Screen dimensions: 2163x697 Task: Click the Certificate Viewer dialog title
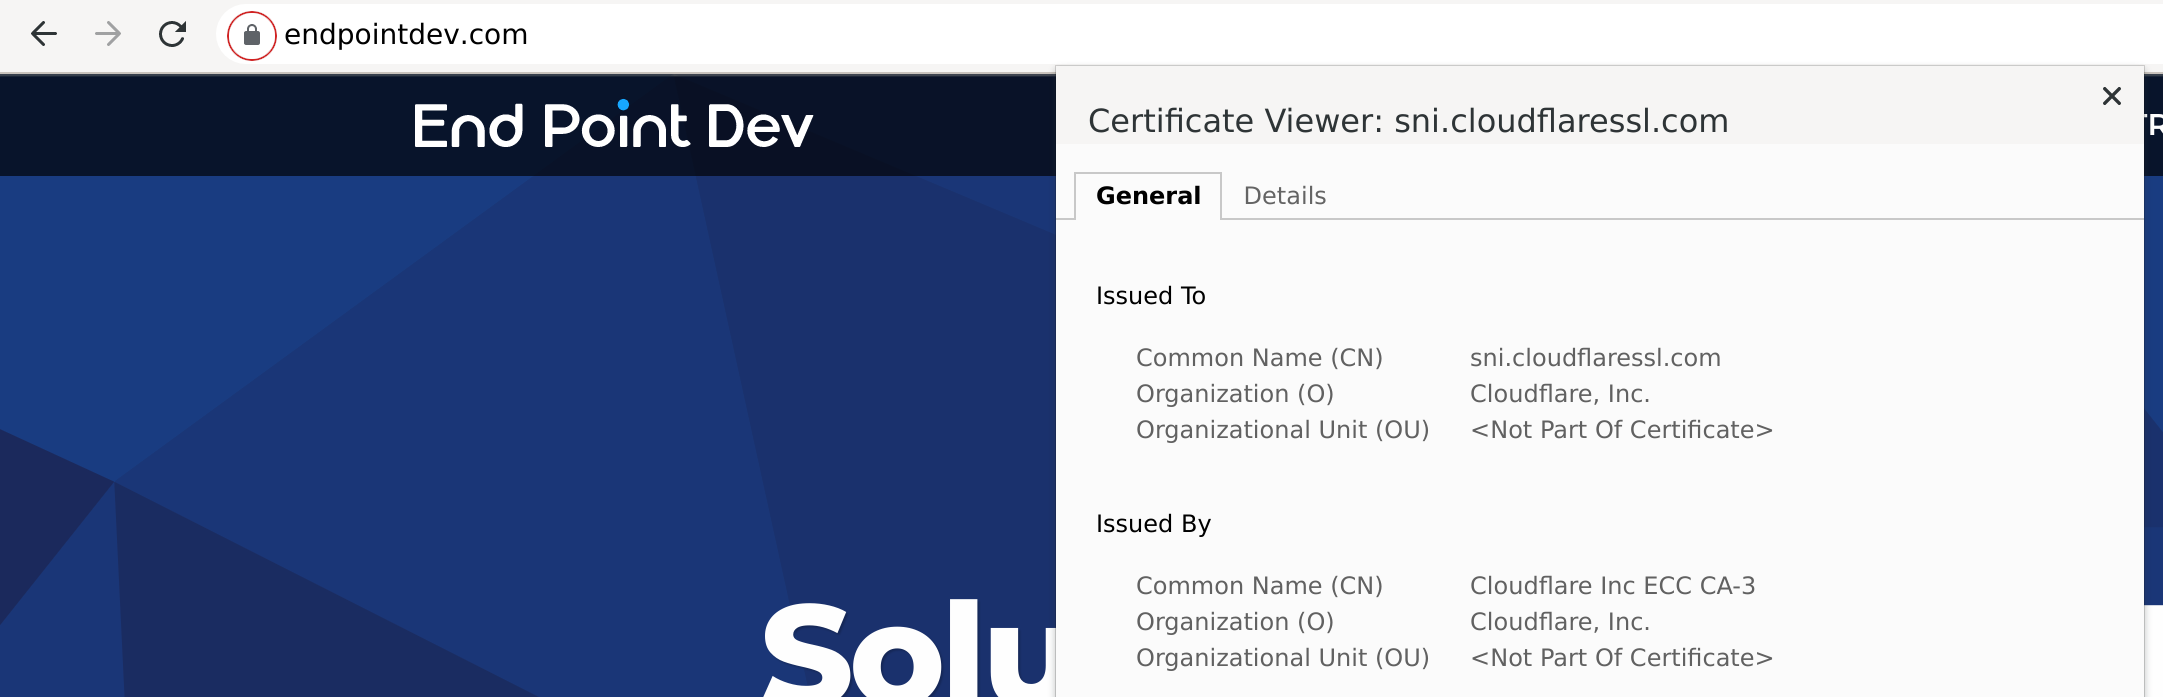coord(1408,121)
